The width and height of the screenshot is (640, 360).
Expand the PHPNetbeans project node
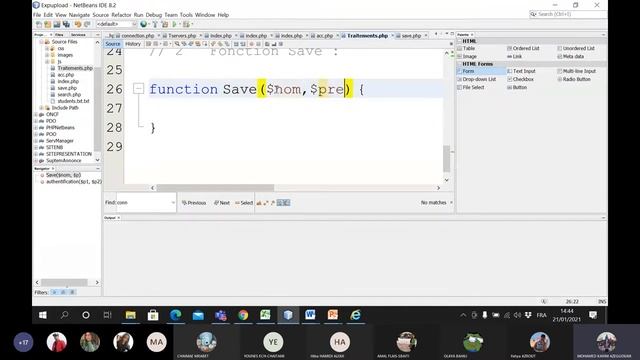tap(36, 128)
